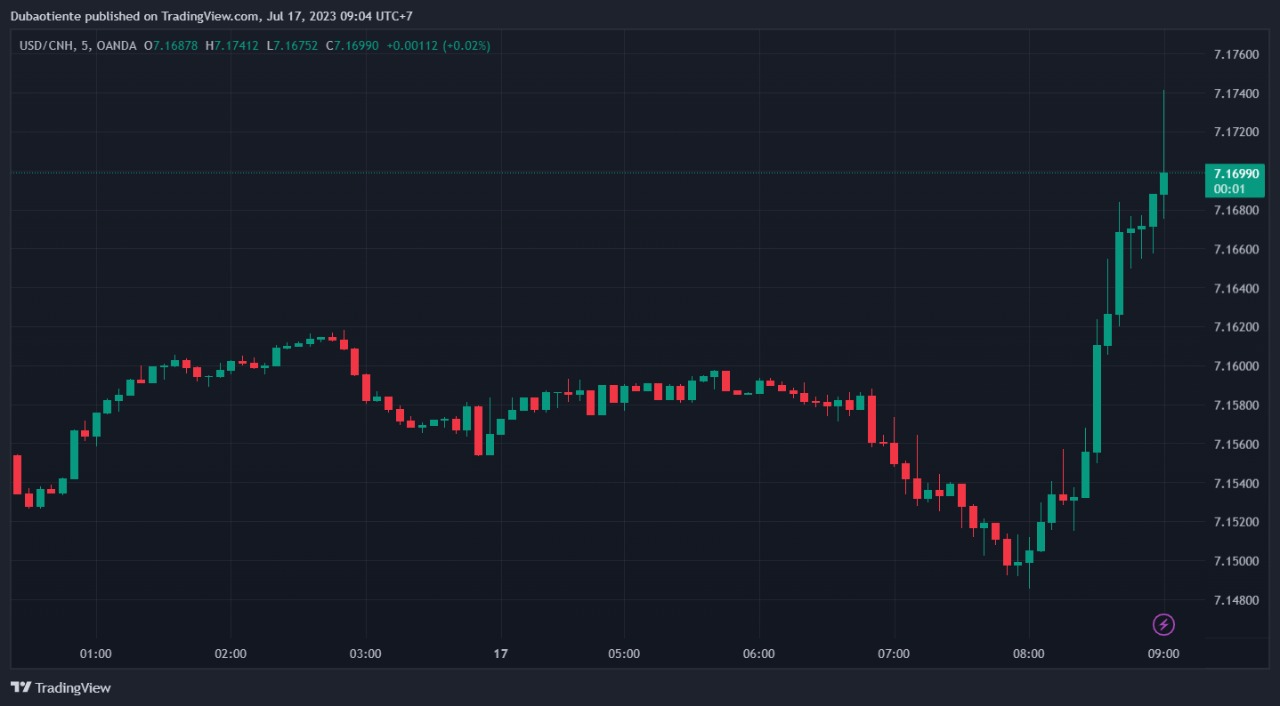Select the 06:00 time axis label
Screen dimensions: 1280x706
coord(759,654)
